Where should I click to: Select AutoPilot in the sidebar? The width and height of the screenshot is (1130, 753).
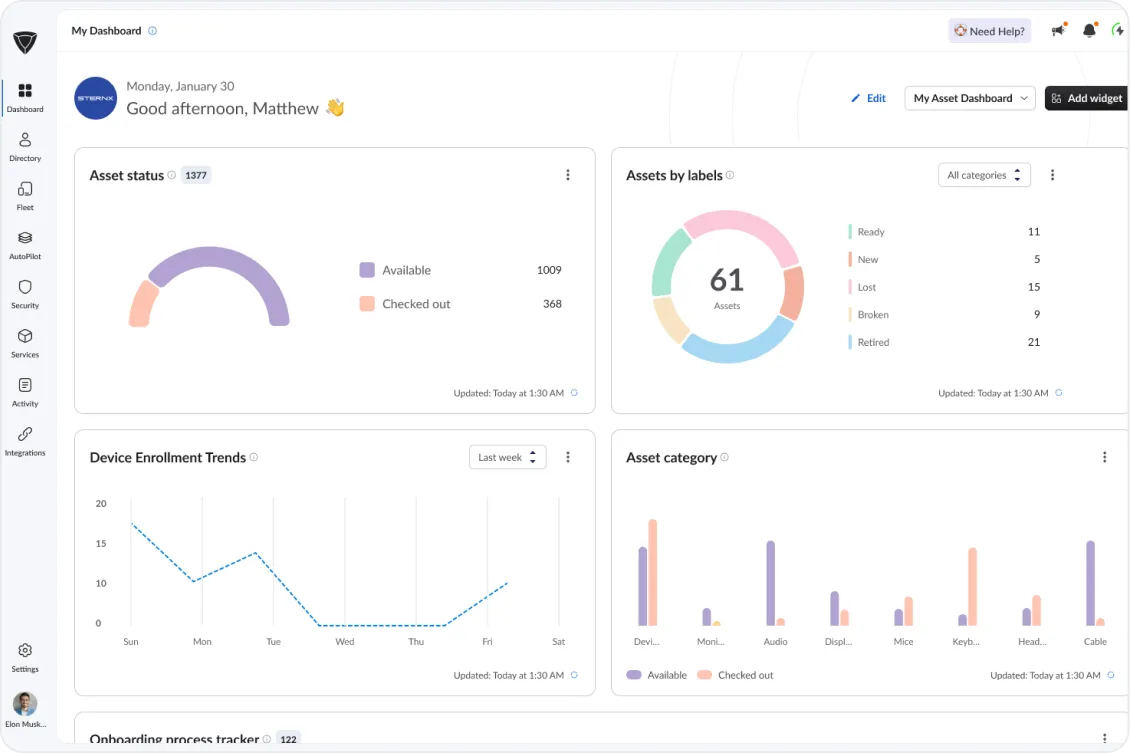[x=25, y=247]
